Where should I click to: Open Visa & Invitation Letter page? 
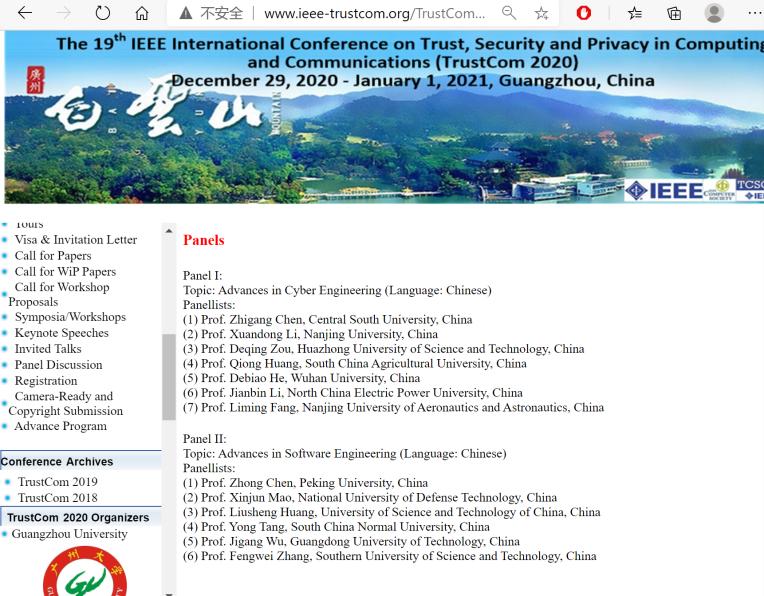(x=75, y=240)
